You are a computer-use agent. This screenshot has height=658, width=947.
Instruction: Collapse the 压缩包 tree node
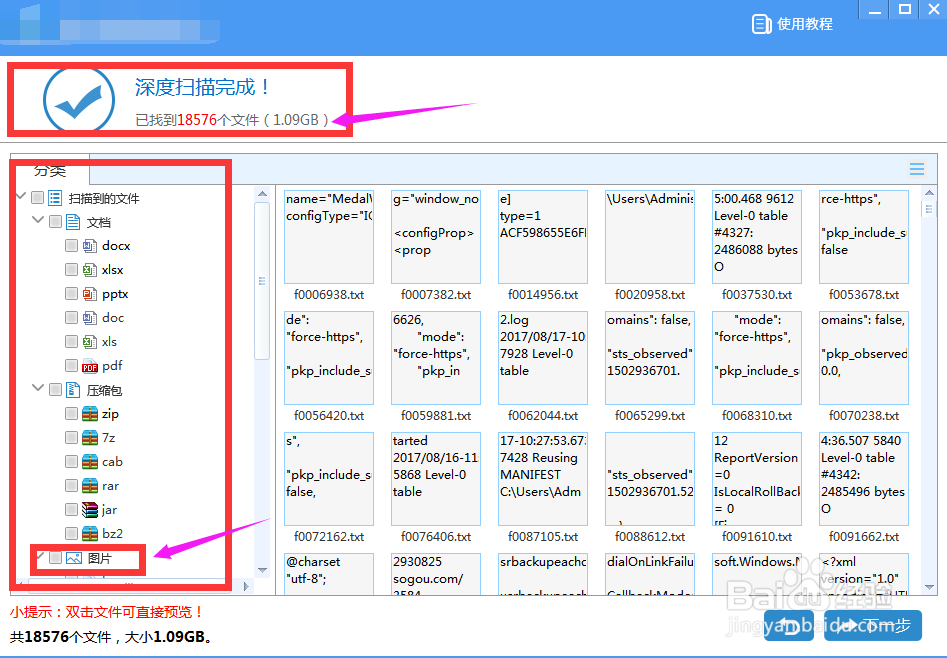tap(38, 388)
